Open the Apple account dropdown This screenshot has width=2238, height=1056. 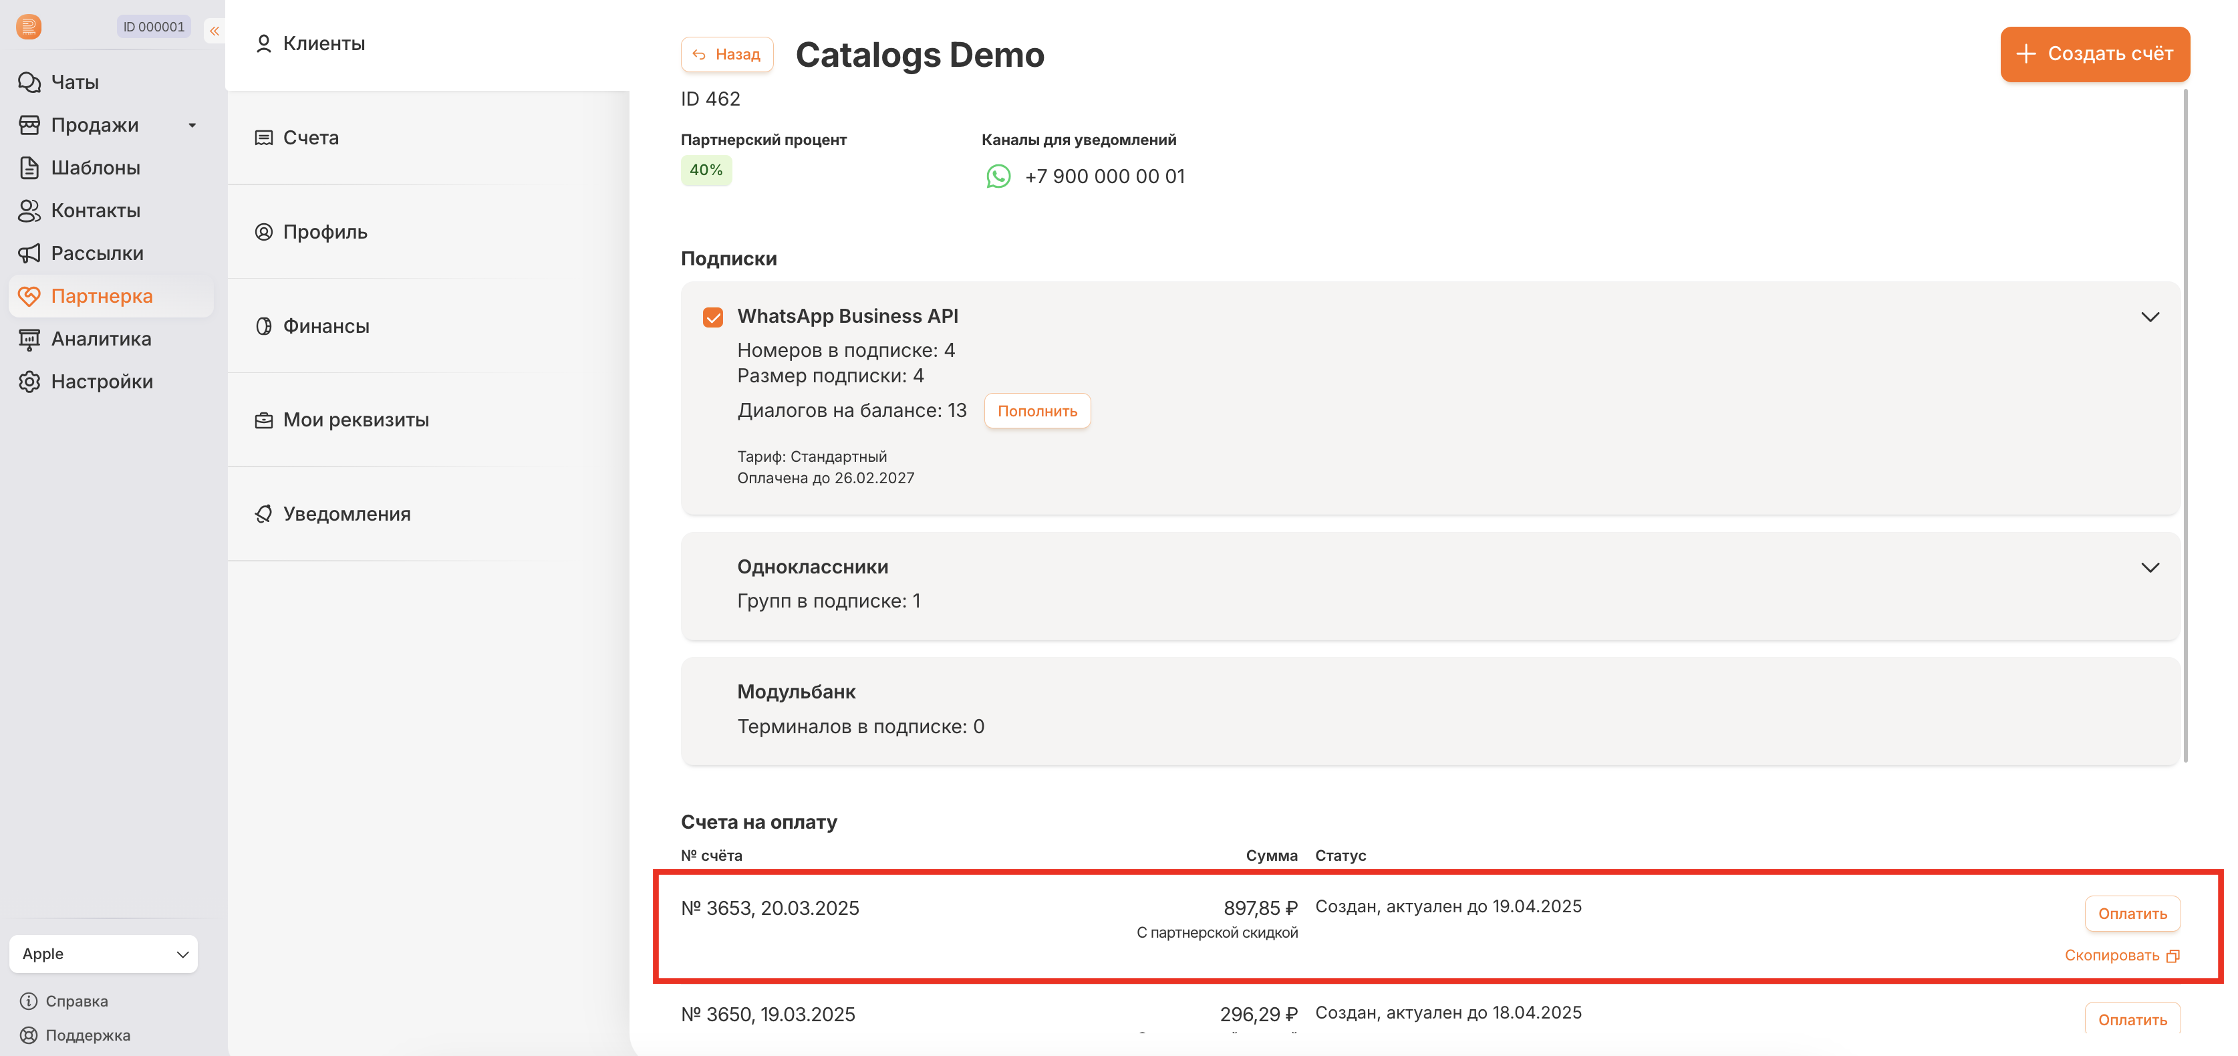pos(104,954)
